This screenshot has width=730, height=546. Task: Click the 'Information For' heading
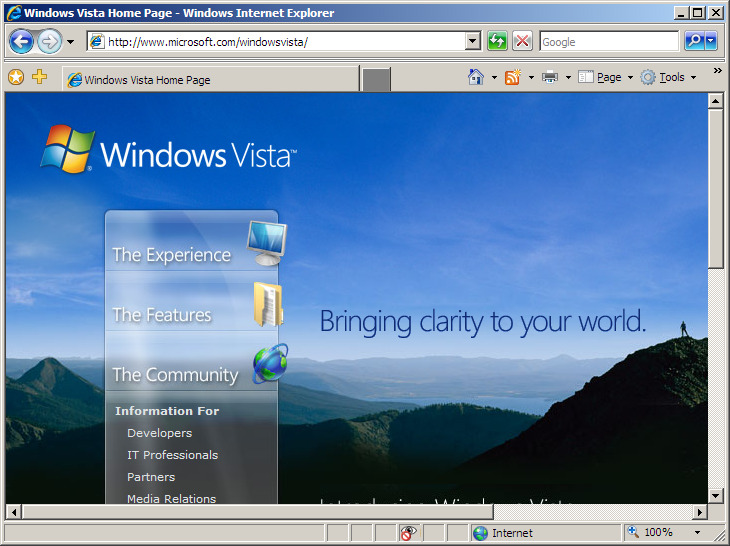coord(167,411)
